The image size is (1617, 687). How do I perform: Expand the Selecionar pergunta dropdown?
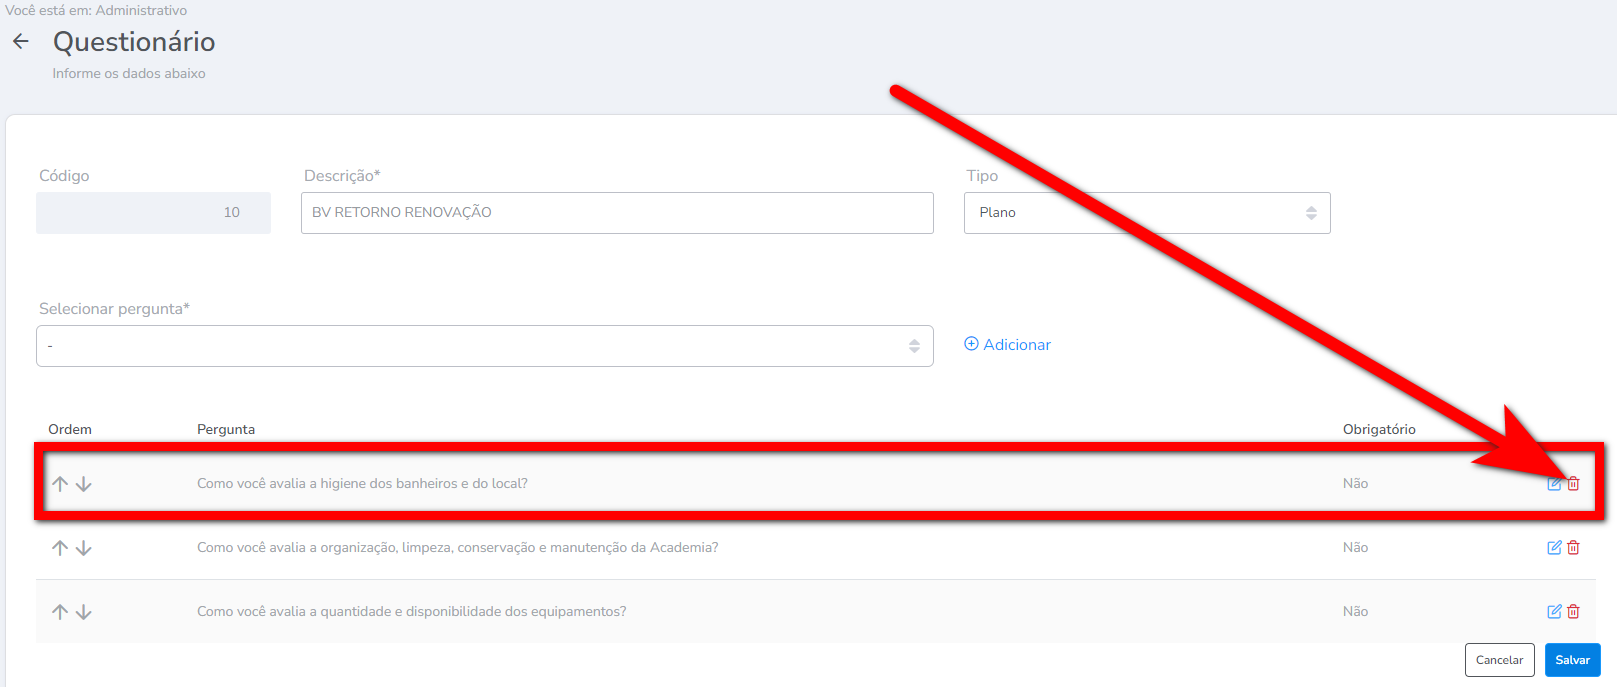(x=484, y=346)
